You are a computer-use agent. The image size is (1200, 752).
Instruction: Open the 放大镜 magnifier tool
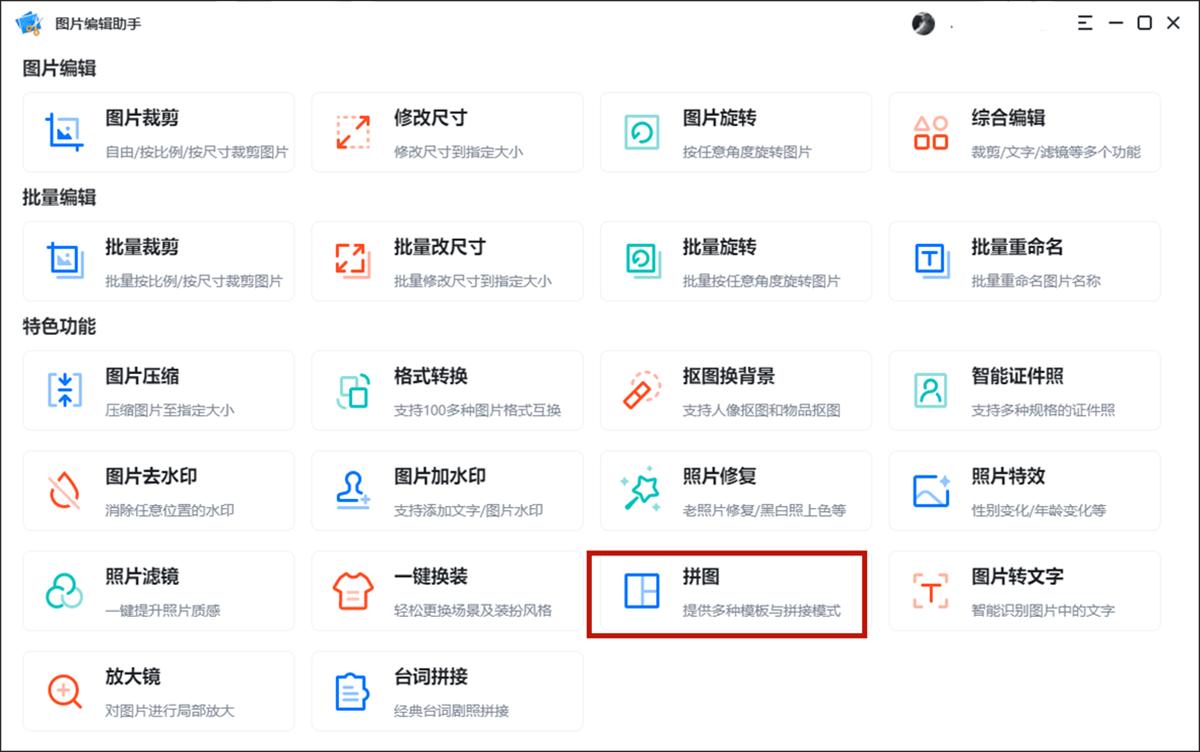[158, 690]
